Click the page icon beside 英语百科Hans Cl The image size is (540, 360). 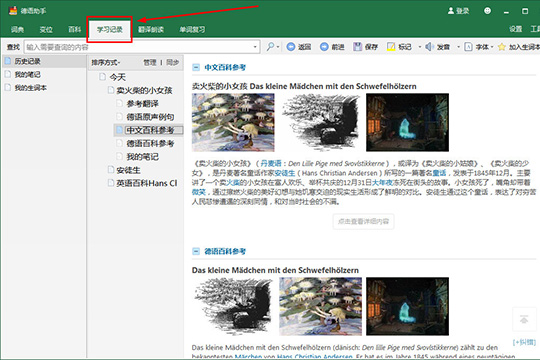click(111, 183)
